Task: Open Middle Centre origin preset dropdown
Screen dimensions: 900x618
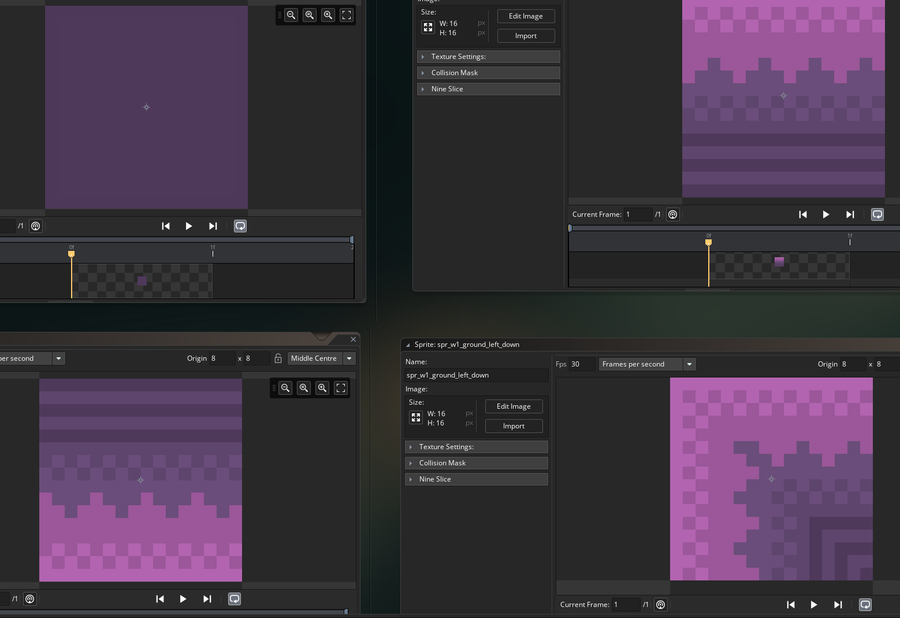Action: (x=350, y=358)
